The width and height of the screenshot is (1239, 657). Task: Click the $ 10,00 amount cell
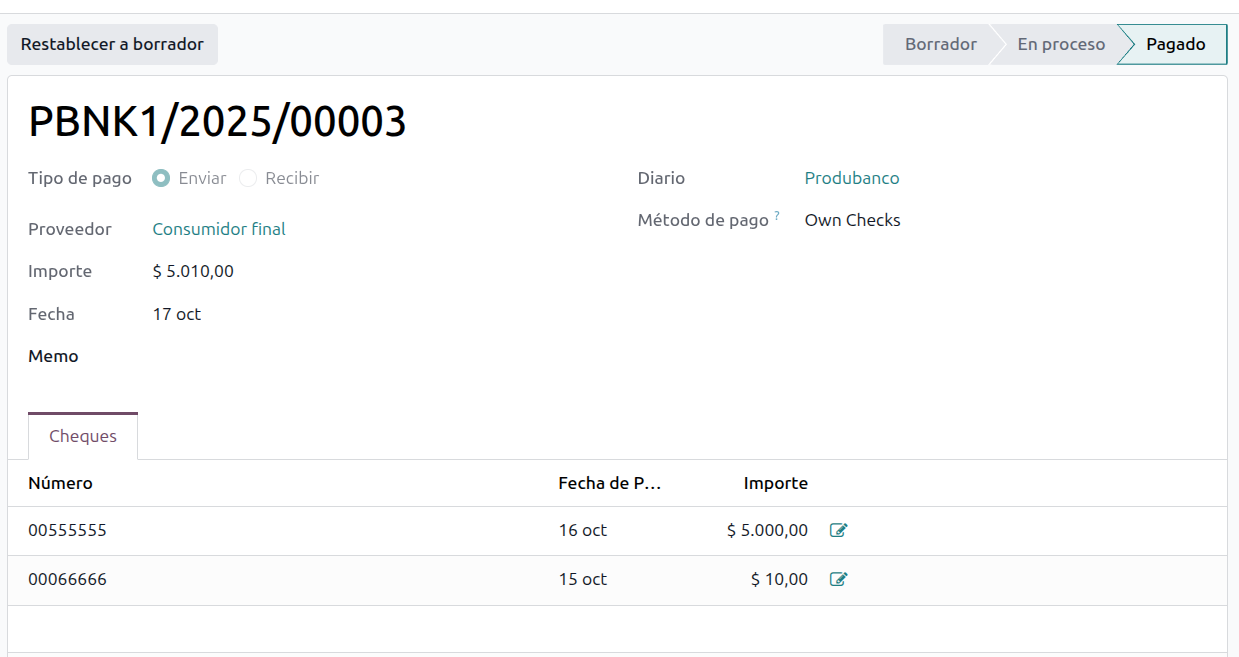(779, 579)
